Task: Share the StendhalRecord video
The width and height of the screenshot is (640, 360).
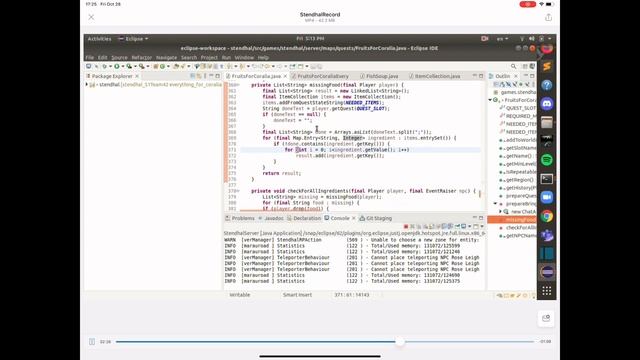Action: 548,17
